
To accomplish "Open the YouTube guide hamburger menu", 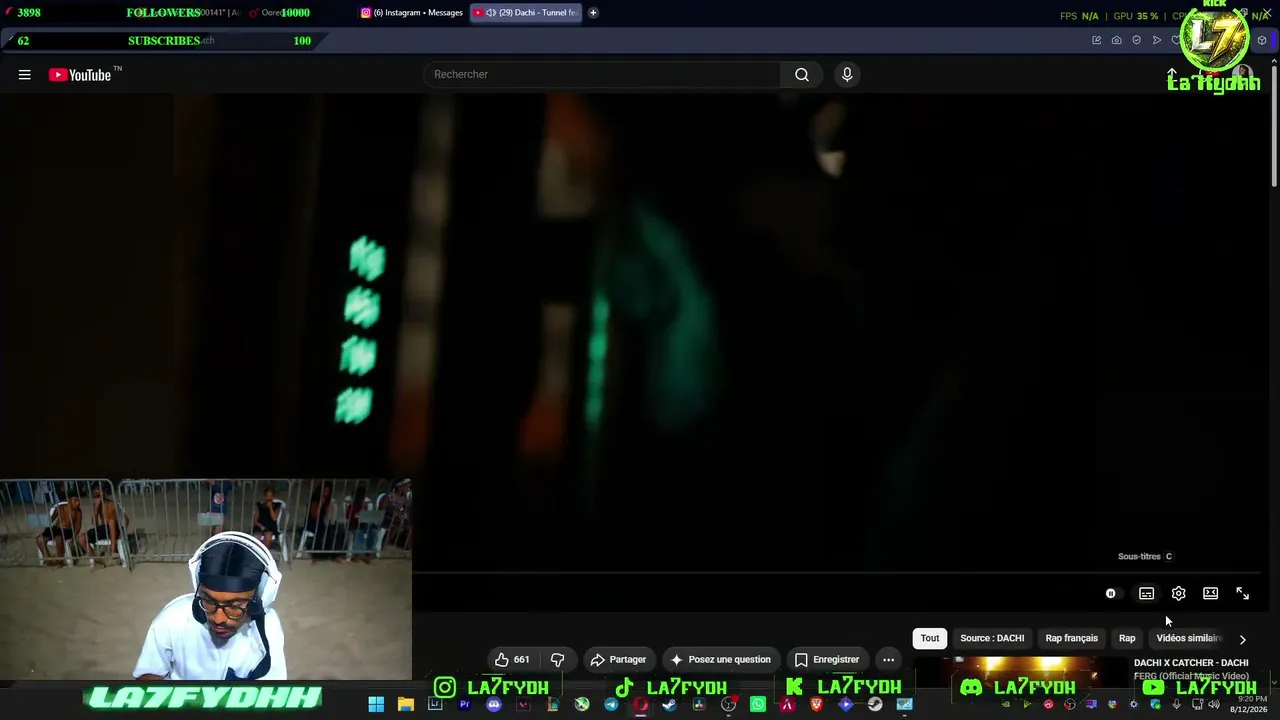I will [25, 75].
